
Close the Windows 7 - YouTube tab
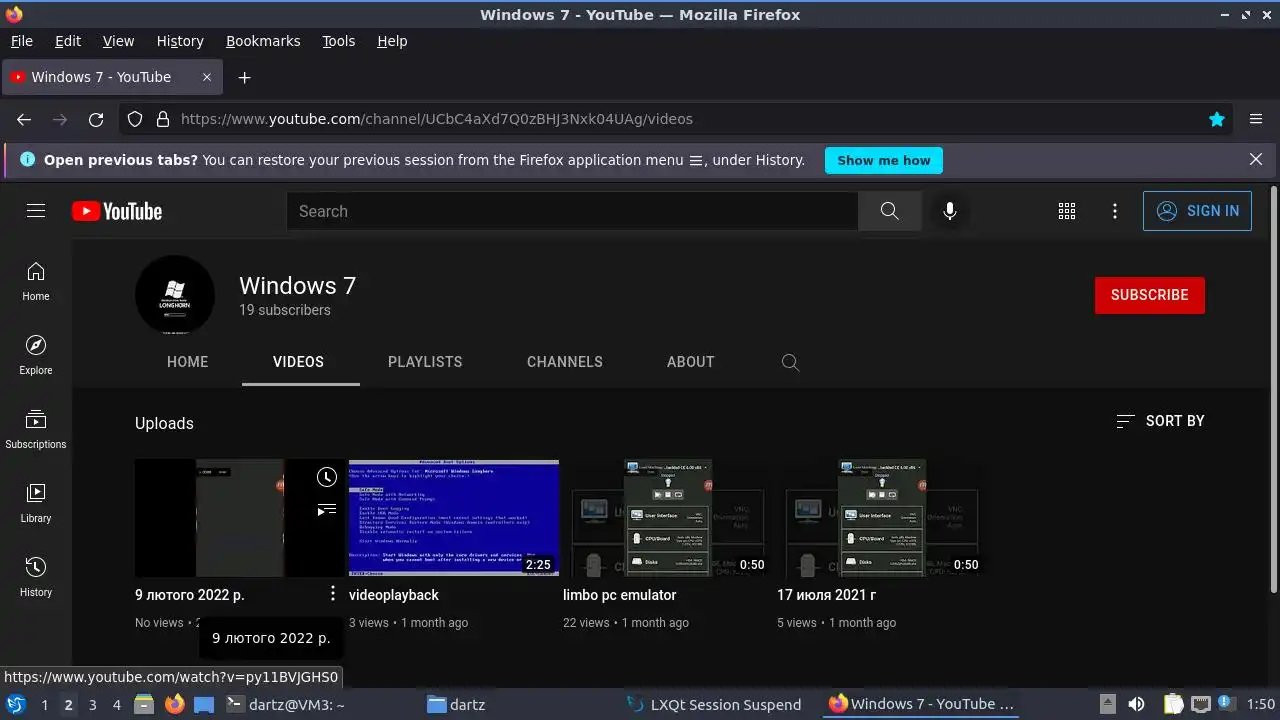tap(207, 77)
